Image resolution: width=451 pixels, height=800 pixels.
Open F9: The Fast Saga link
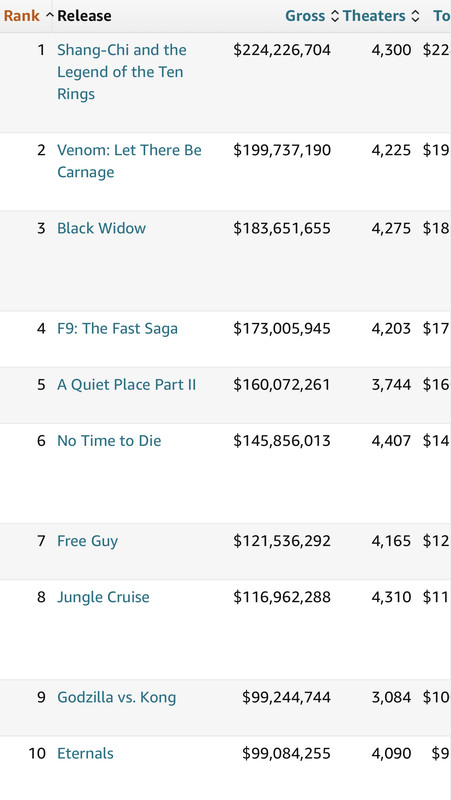tap(117, 328)
